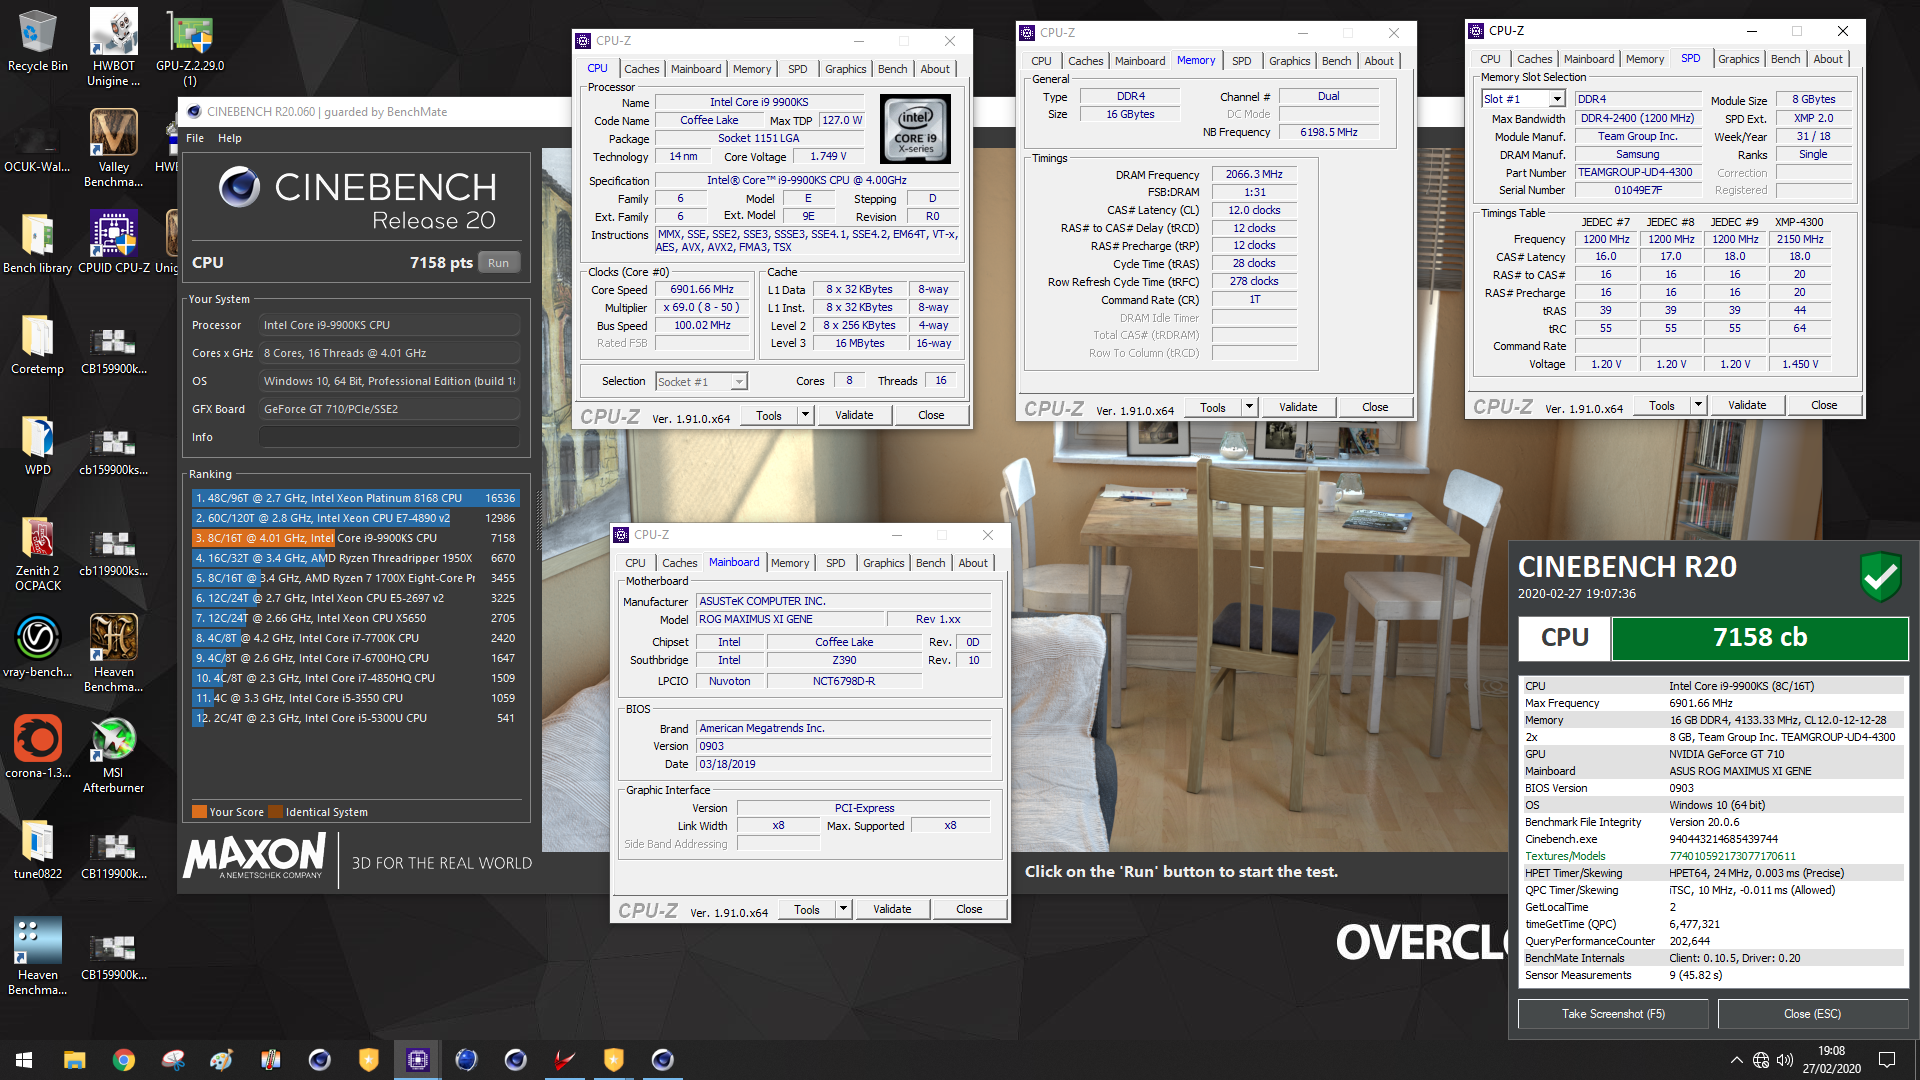Click the DRAM Frequency value 2066.3 MHz

1254,174
